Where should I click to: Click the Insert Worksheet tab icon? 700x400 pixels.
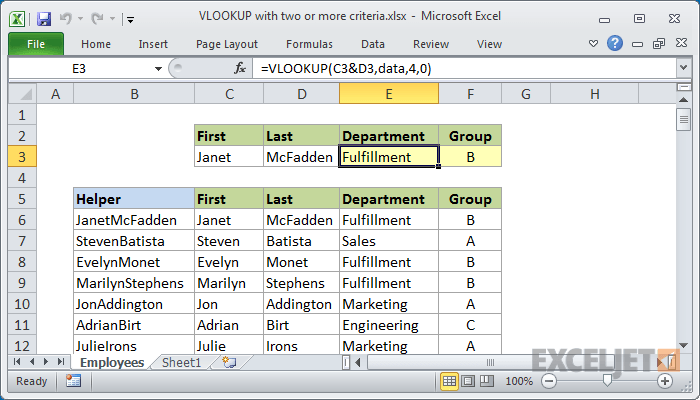click(229, 362)
